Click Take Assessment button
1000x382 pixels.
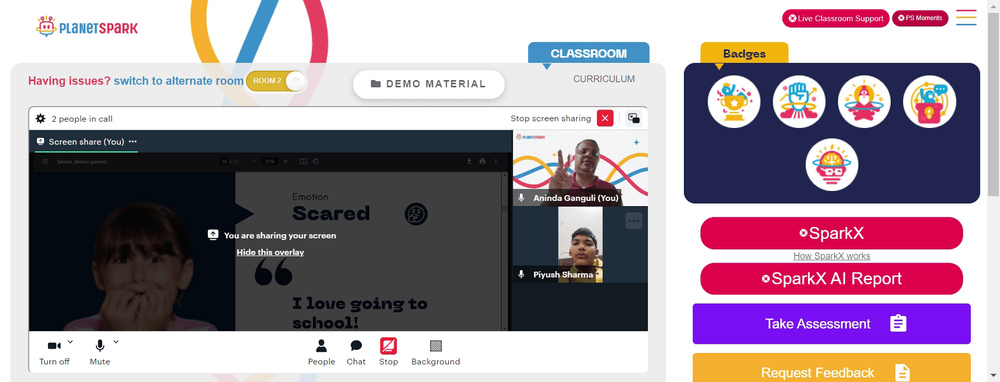pyautogui.click(x=832, y=324)
